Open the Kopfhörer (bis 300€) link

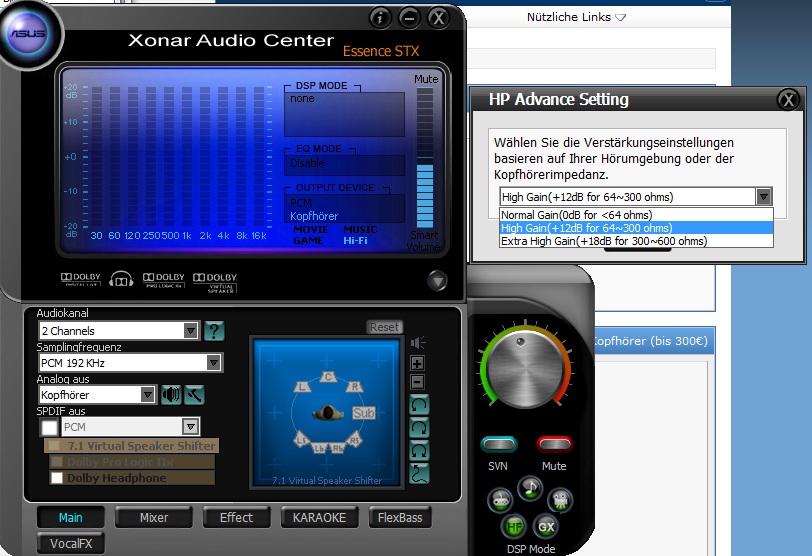[650, 341]
